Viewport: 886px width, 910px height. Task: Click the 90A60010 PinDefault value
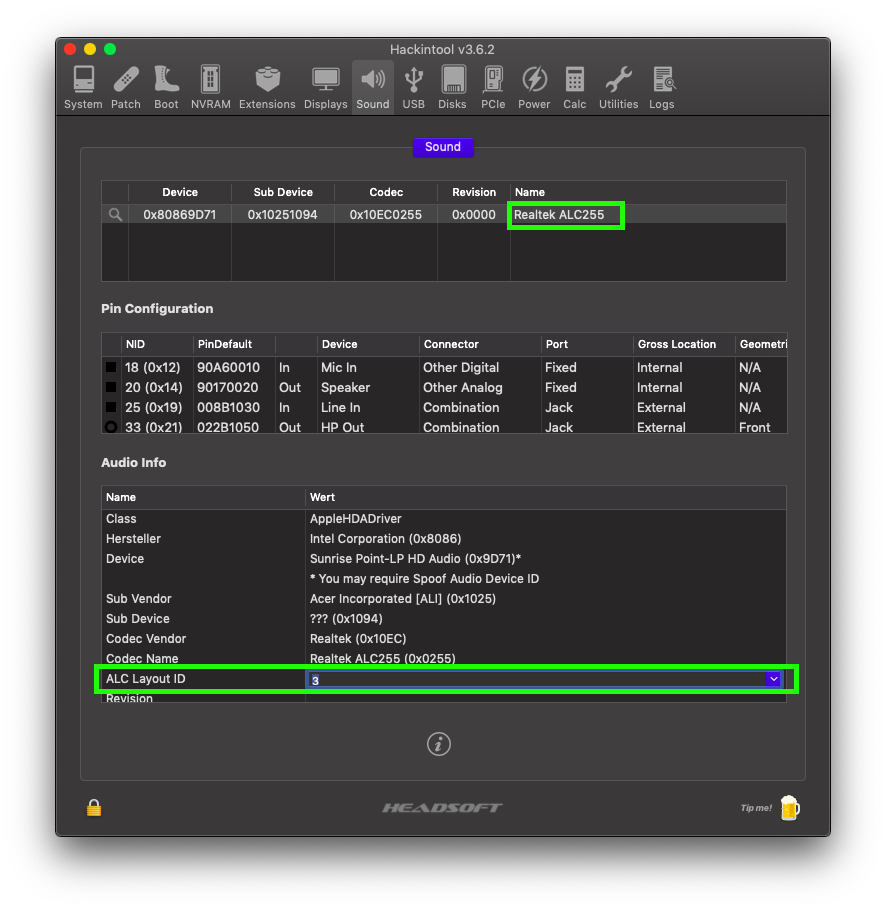pos(229,367)
